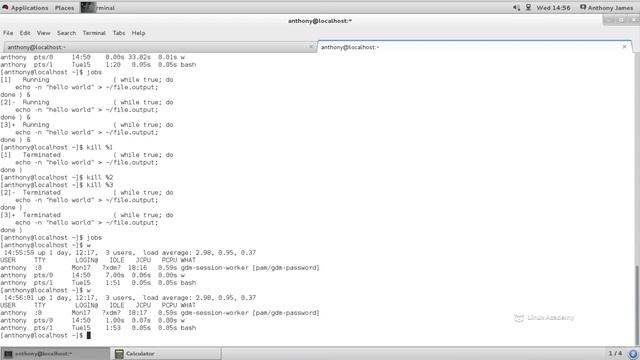The image size is (640, 360).
Task: Open the View menu
Action: tap(44, 33)
